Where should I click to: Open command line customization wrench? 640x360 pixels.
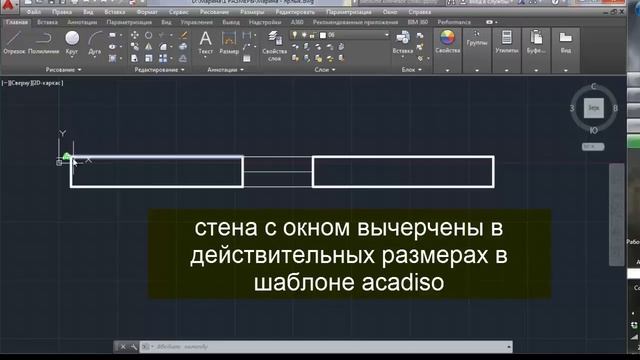(x=133, y=347)
